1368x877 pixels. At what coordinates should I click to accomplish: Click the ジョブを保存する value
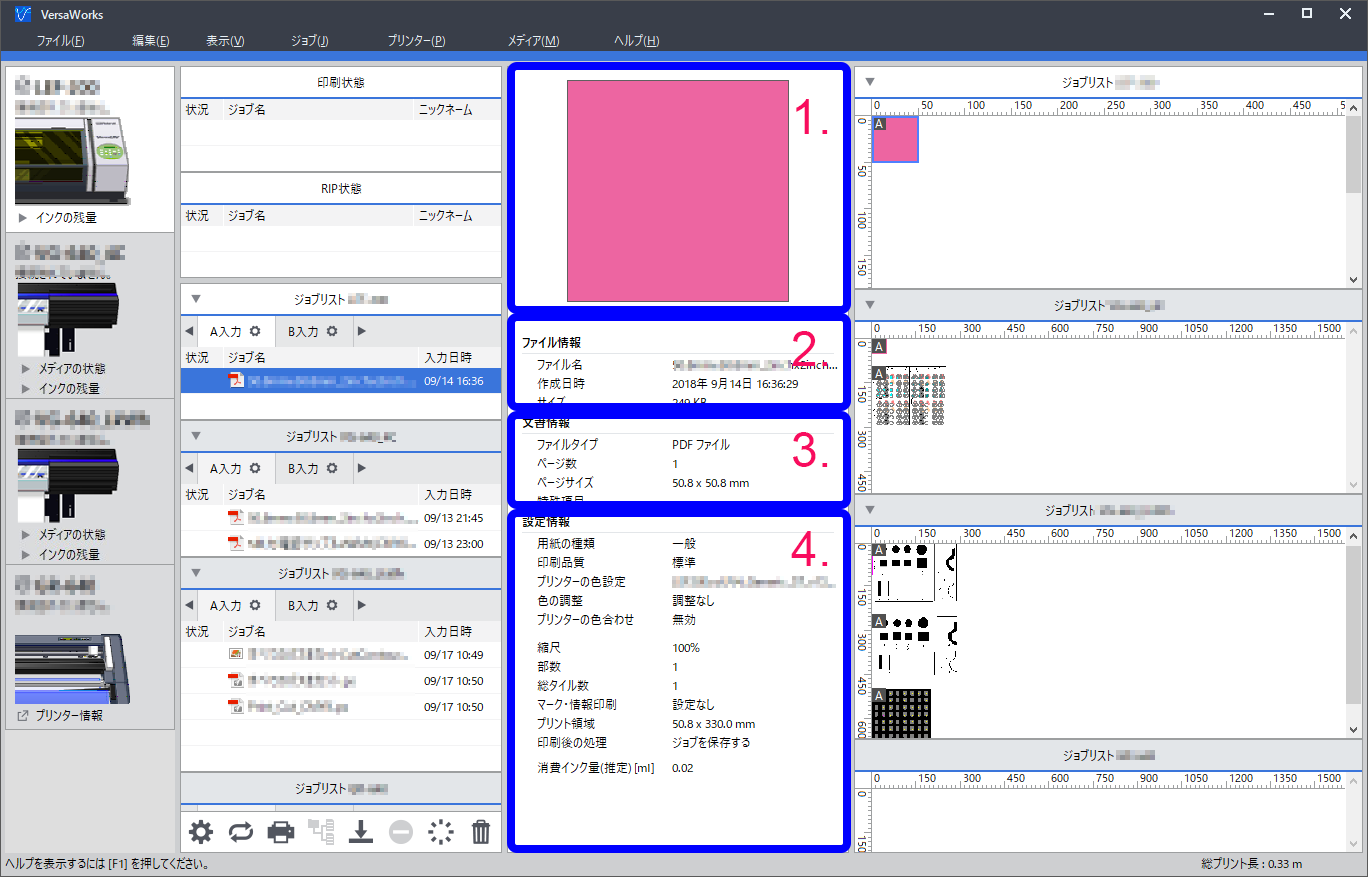point(711,743)
